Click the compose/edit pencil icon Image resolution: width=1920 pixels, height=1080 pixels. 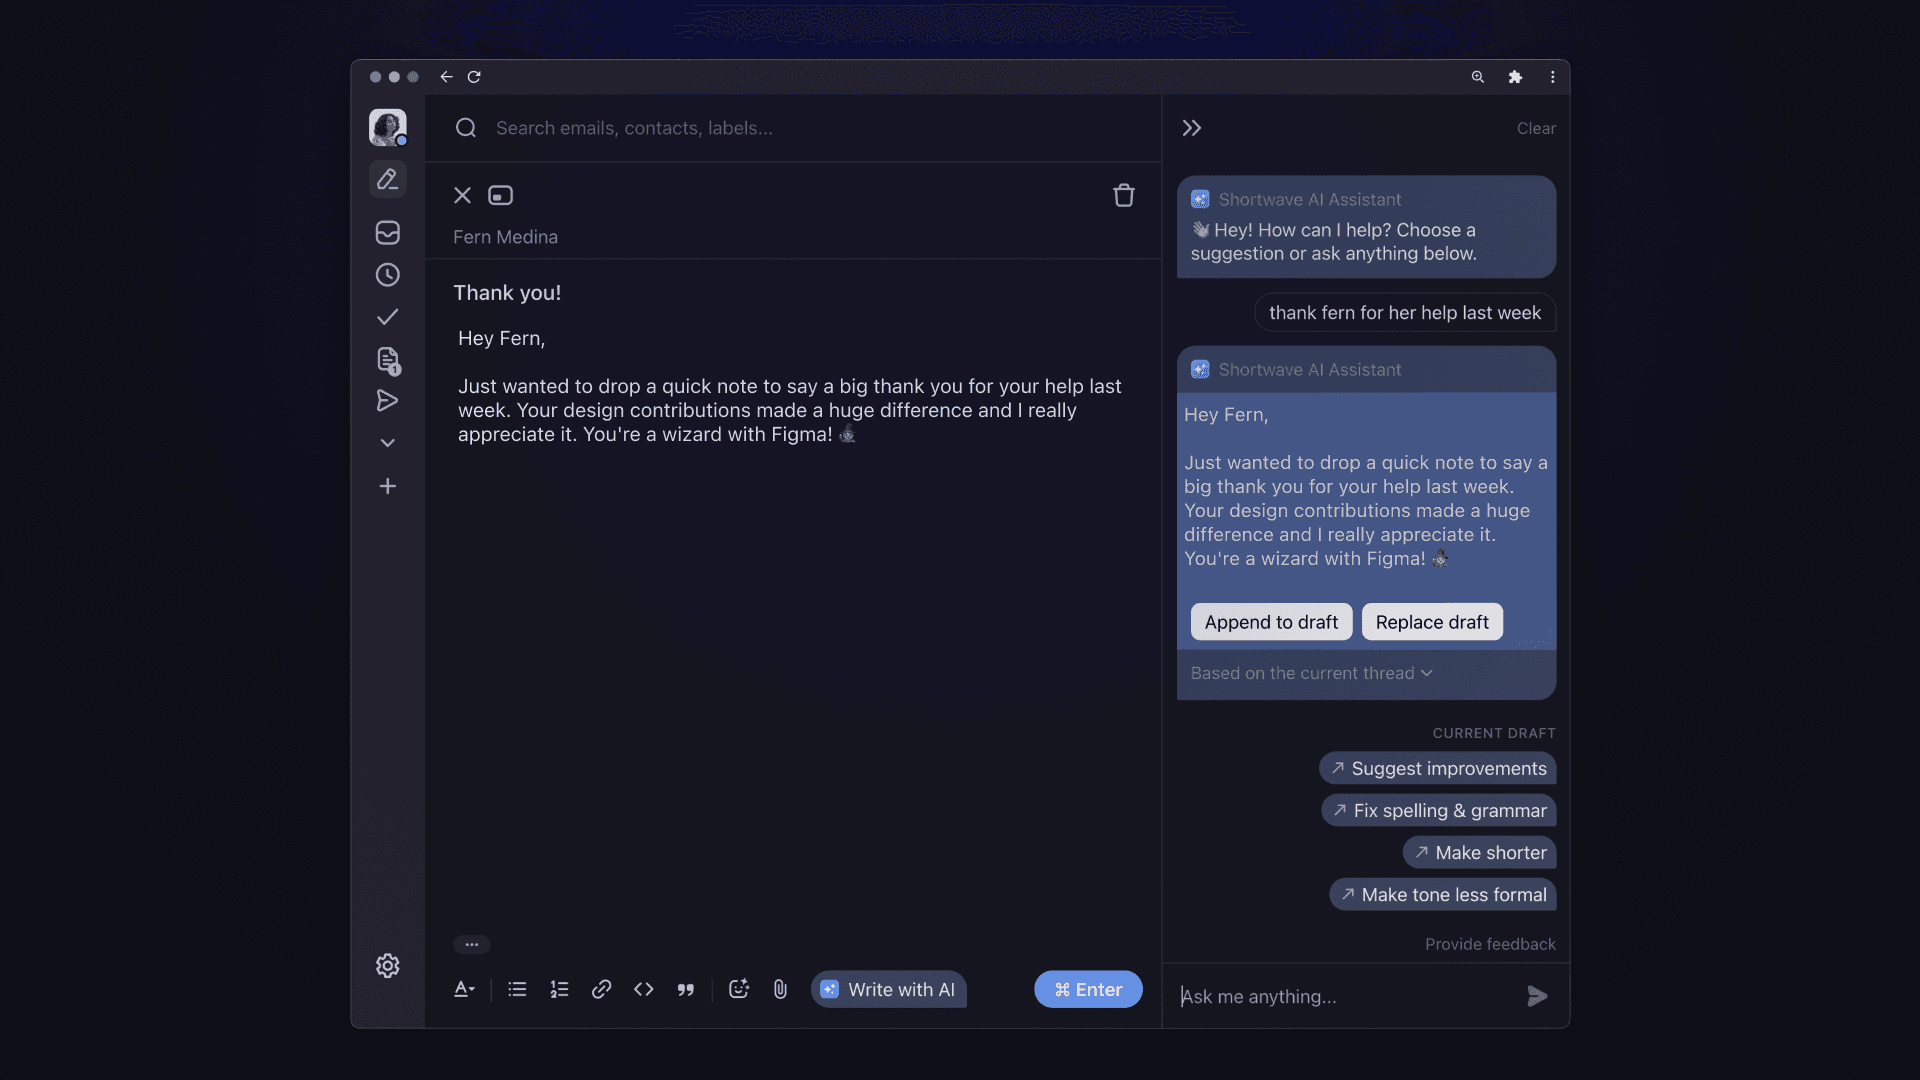pos(386,178)
